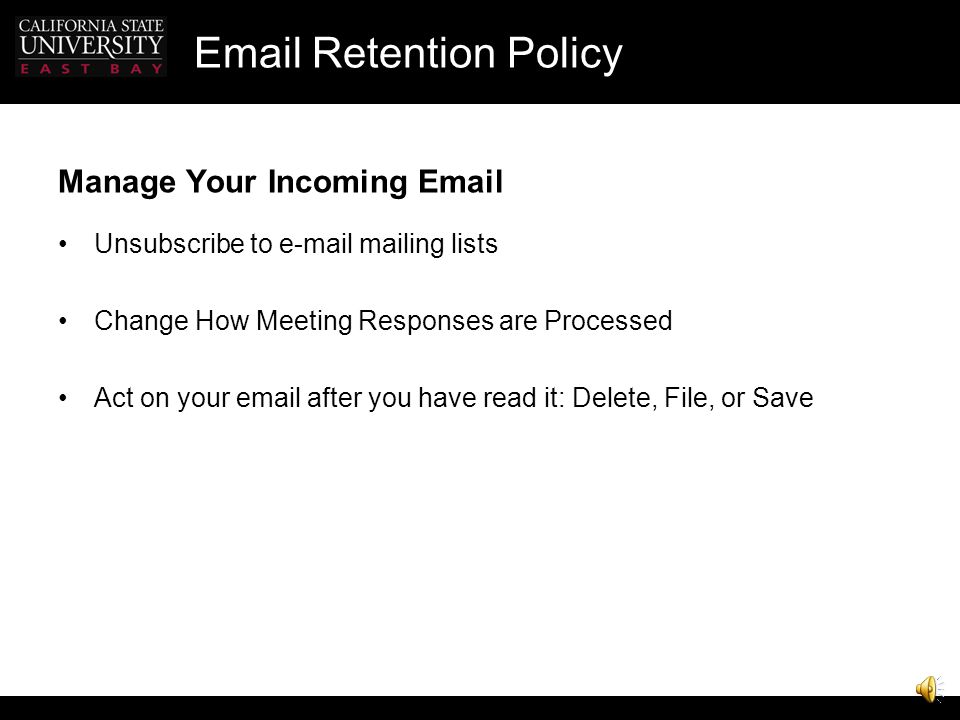Click the word Save in the last bullet

click(x=782, y=398)
